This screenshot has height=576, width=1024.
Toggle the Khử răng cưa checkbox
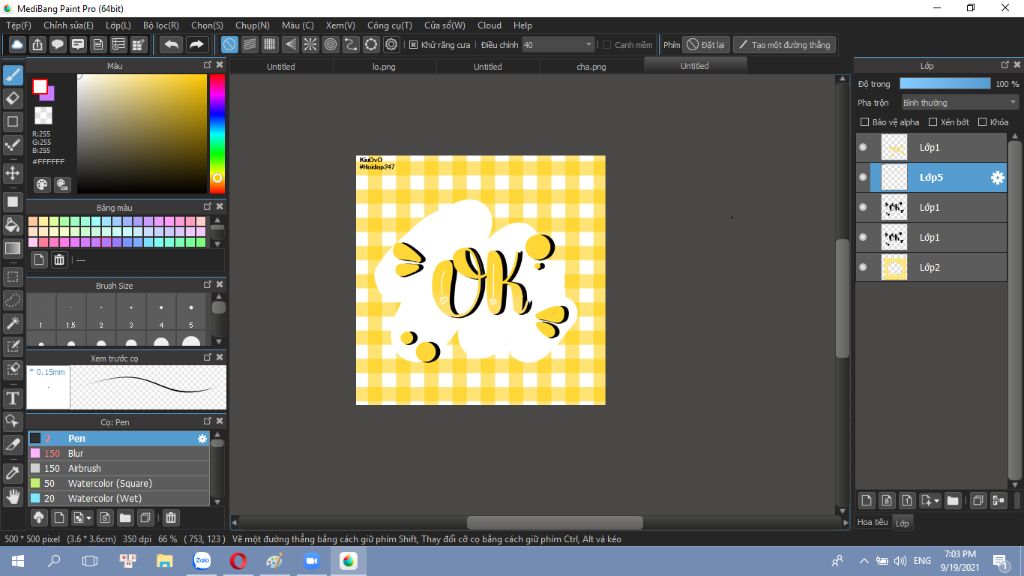(413, 45)
